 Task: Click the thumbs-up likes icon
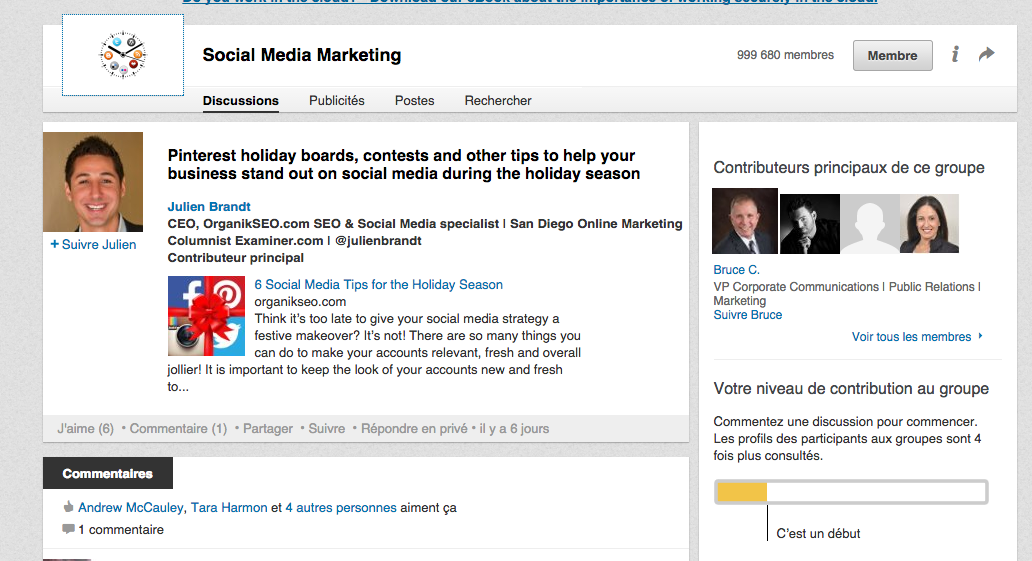(68, 506)
